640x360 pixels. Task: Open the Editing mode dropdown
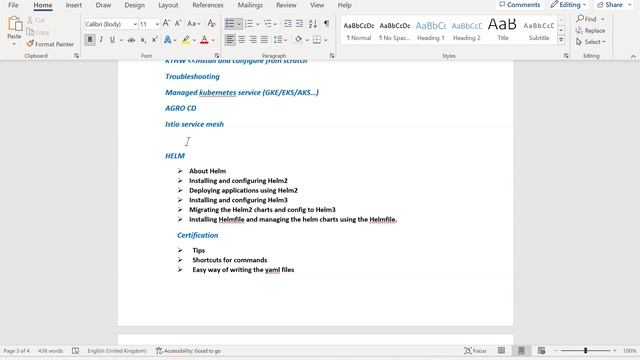(568, 5)
